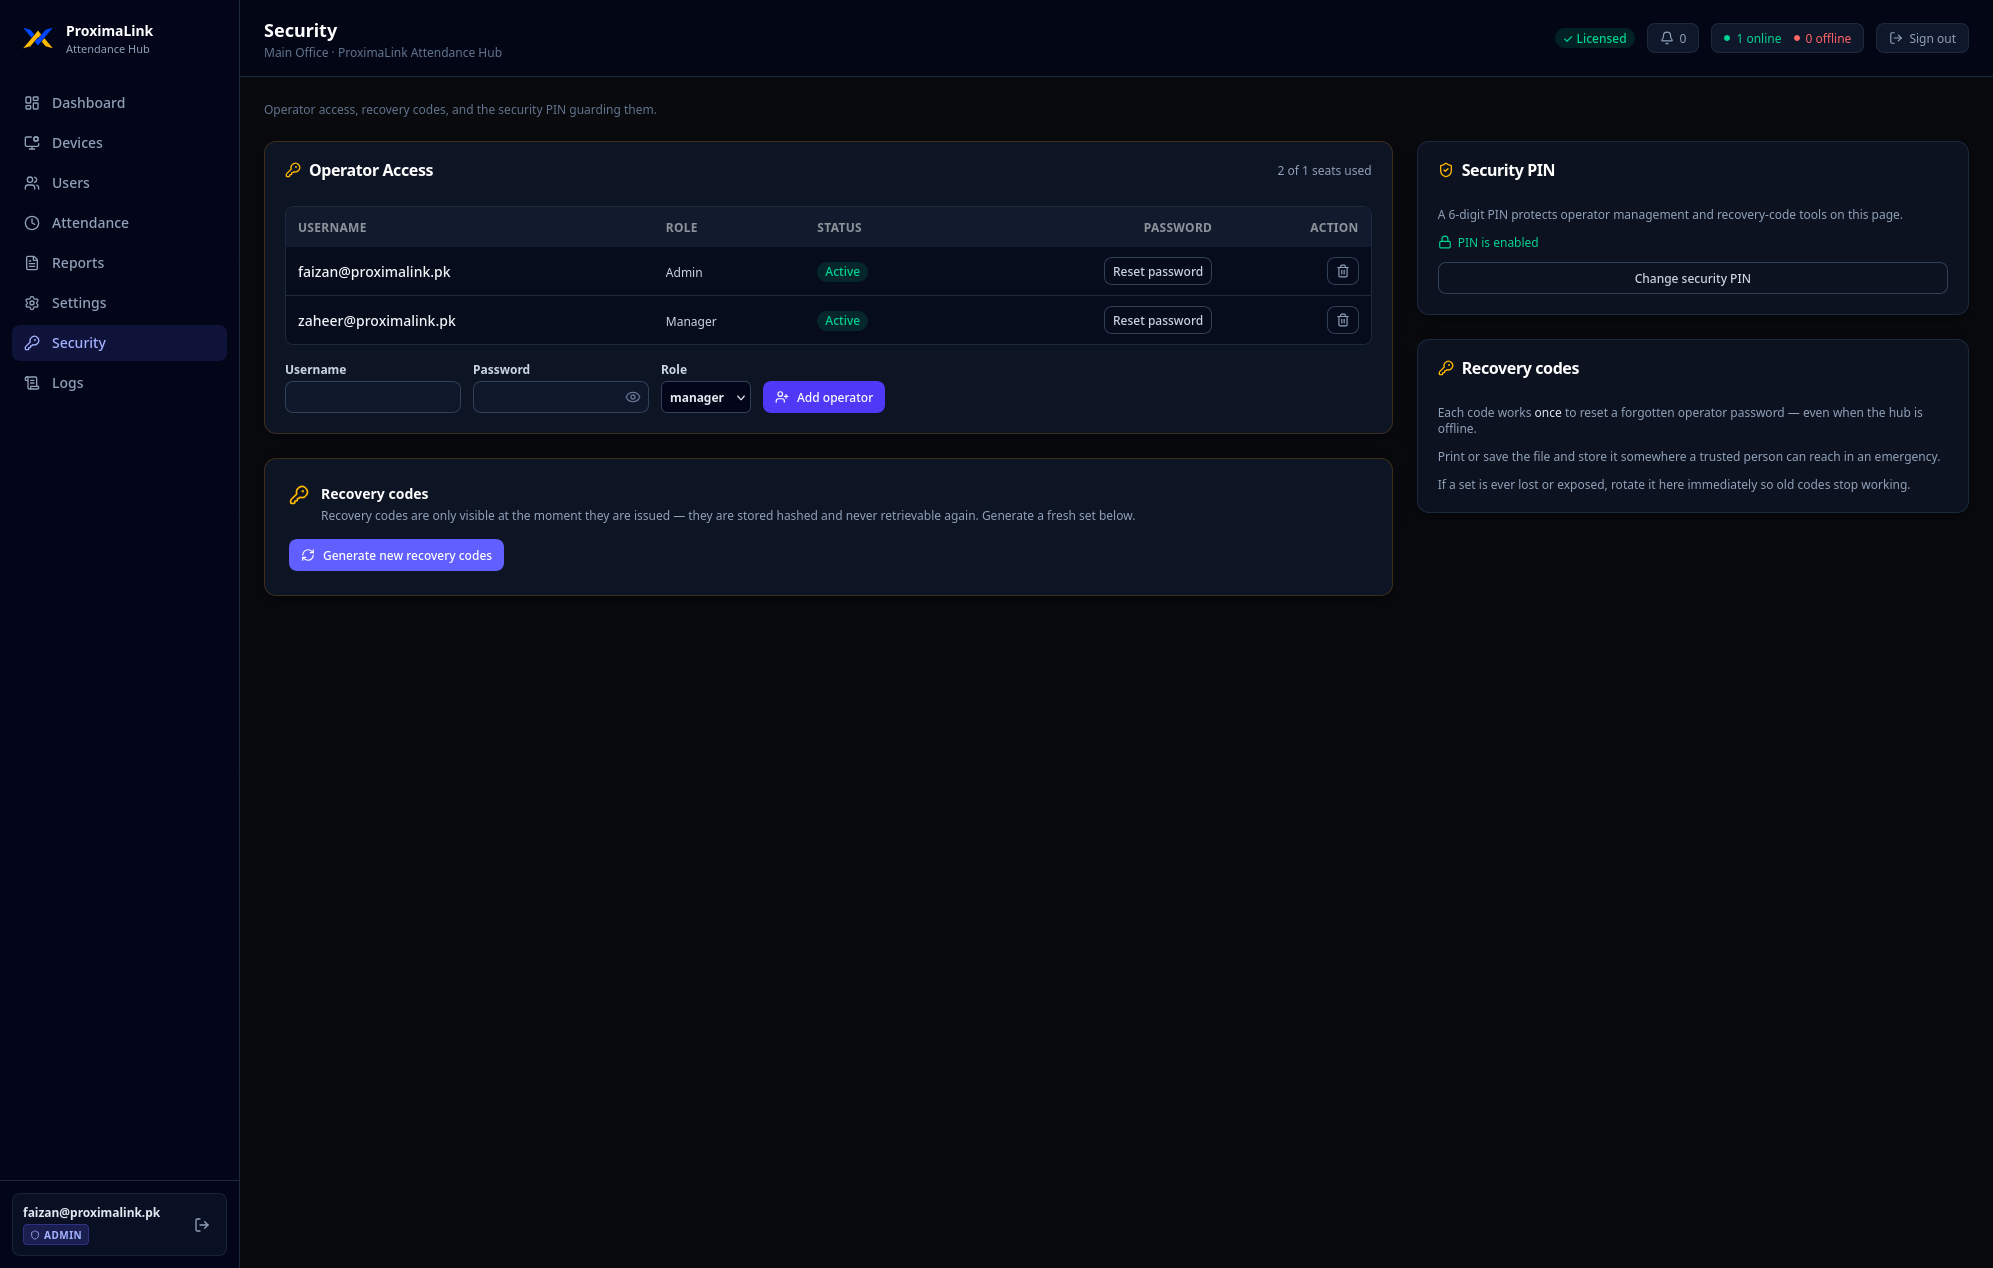Open Settings from sidebar
The height and width of the screenshot is (1268, 1993).
119,303
